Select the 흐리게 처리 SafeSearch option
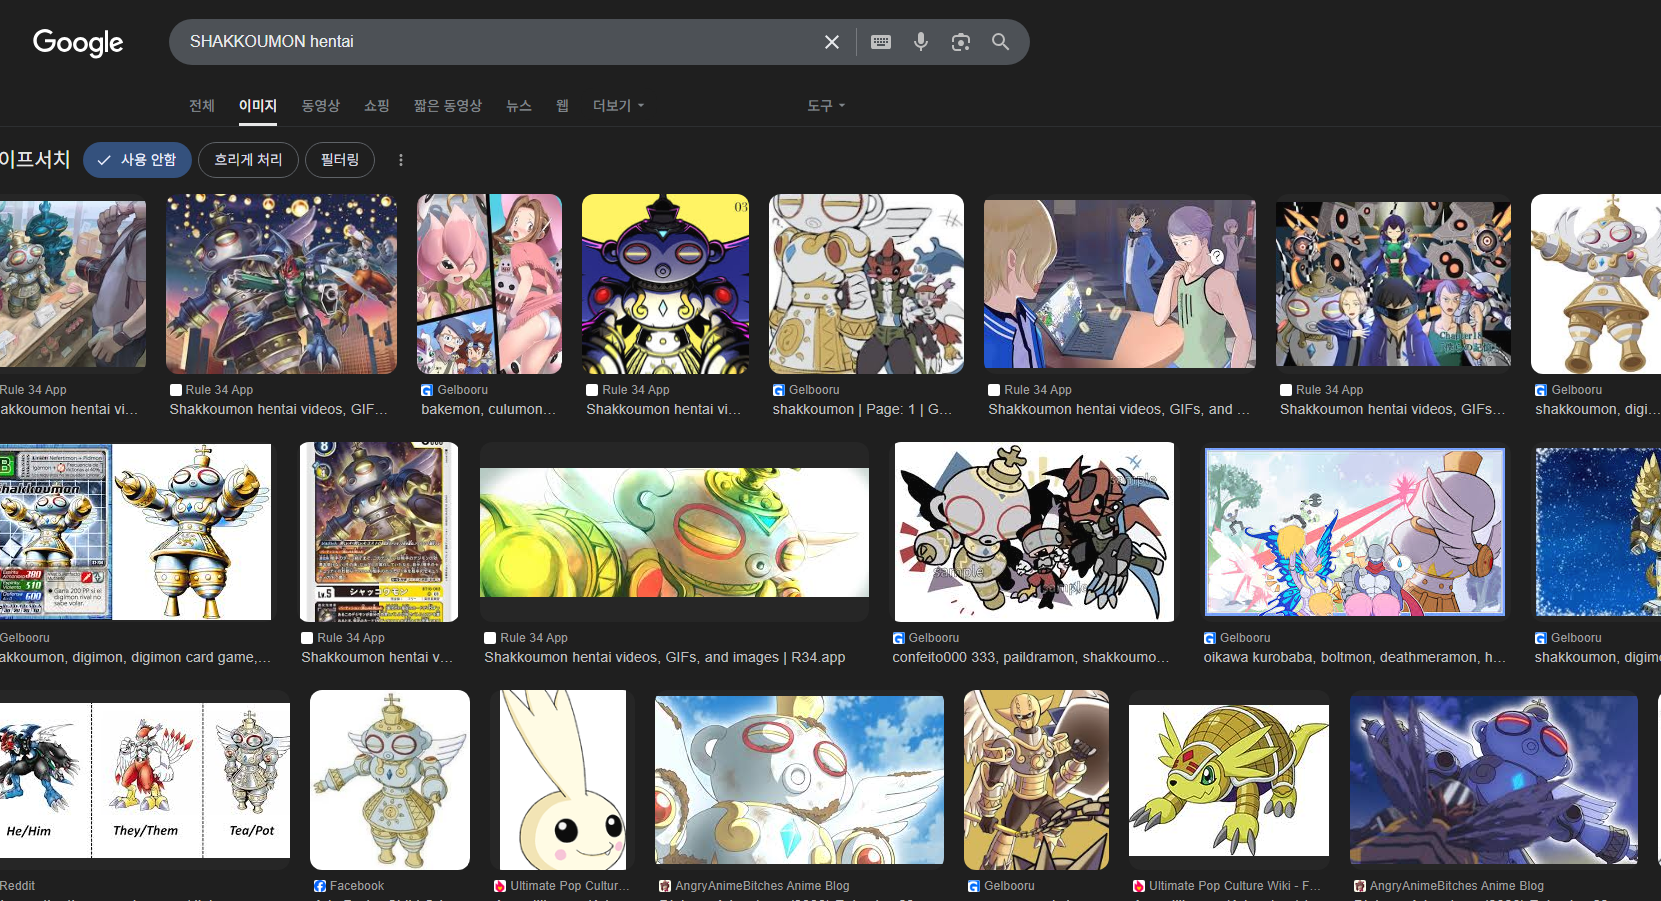 [x=248, y=160]
